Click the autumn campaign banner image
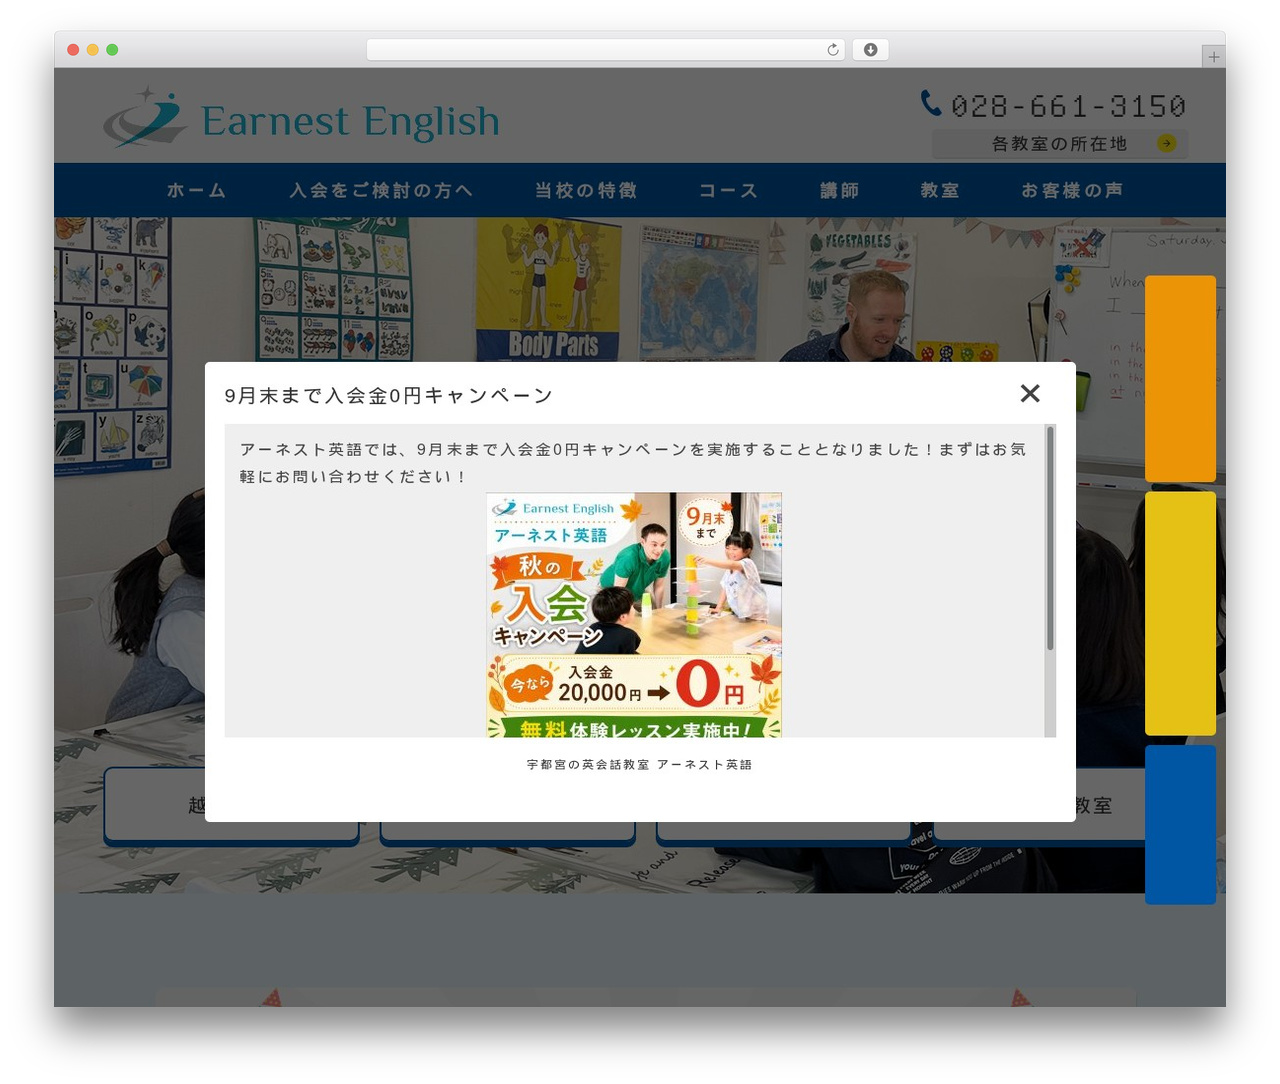1280x1084 pixels. [x=634, y=615]
